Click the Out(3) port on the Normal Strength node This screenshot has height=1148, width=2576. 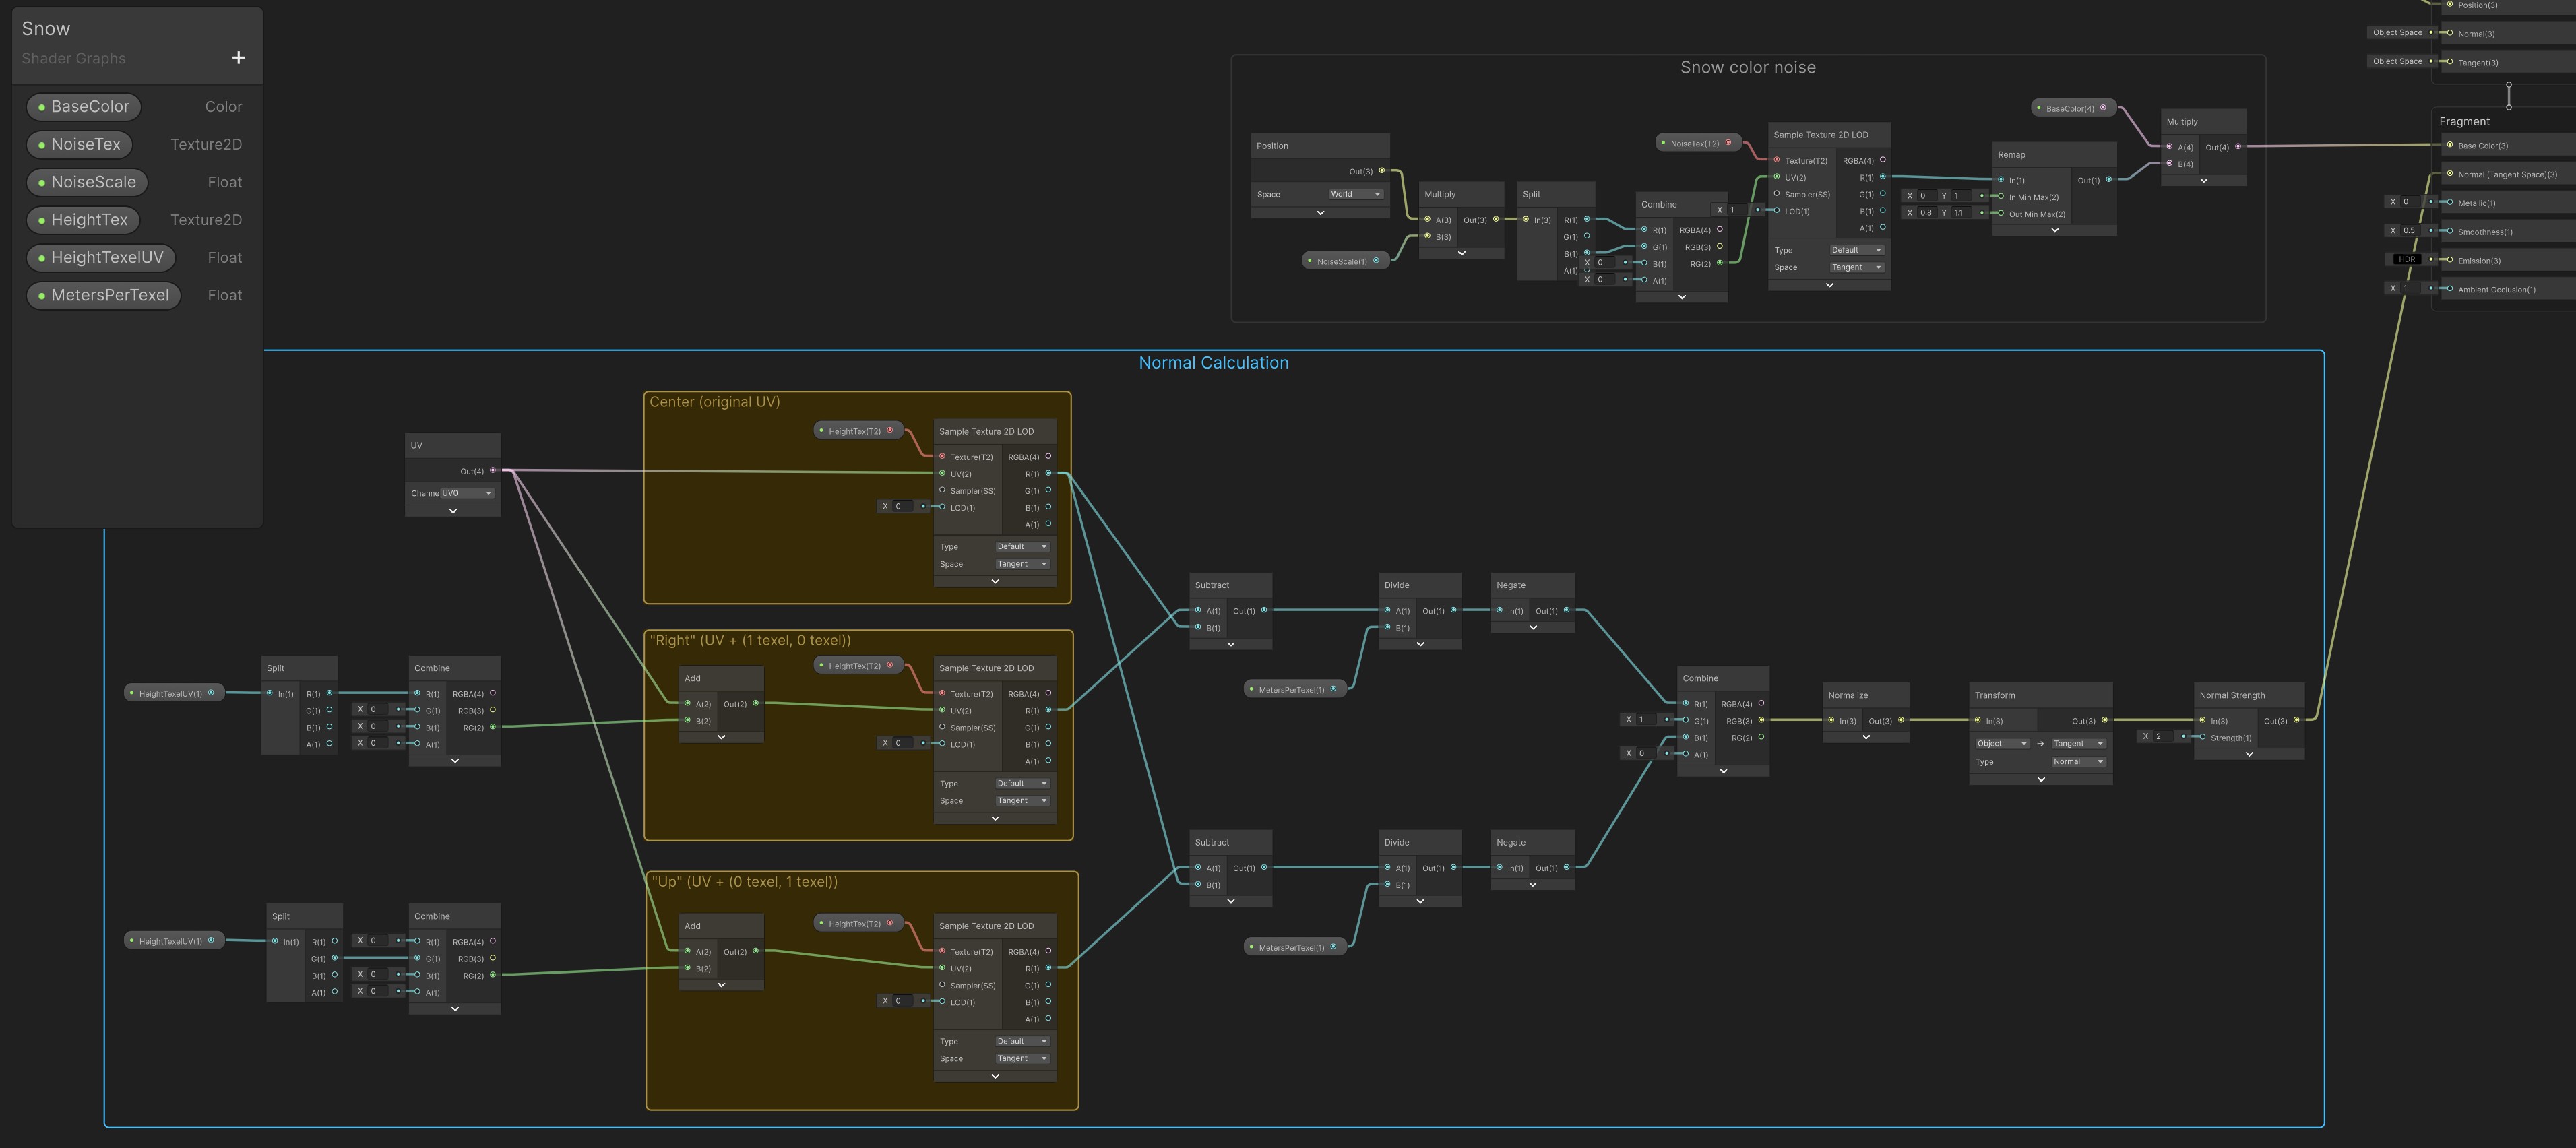click(2296, 720)
